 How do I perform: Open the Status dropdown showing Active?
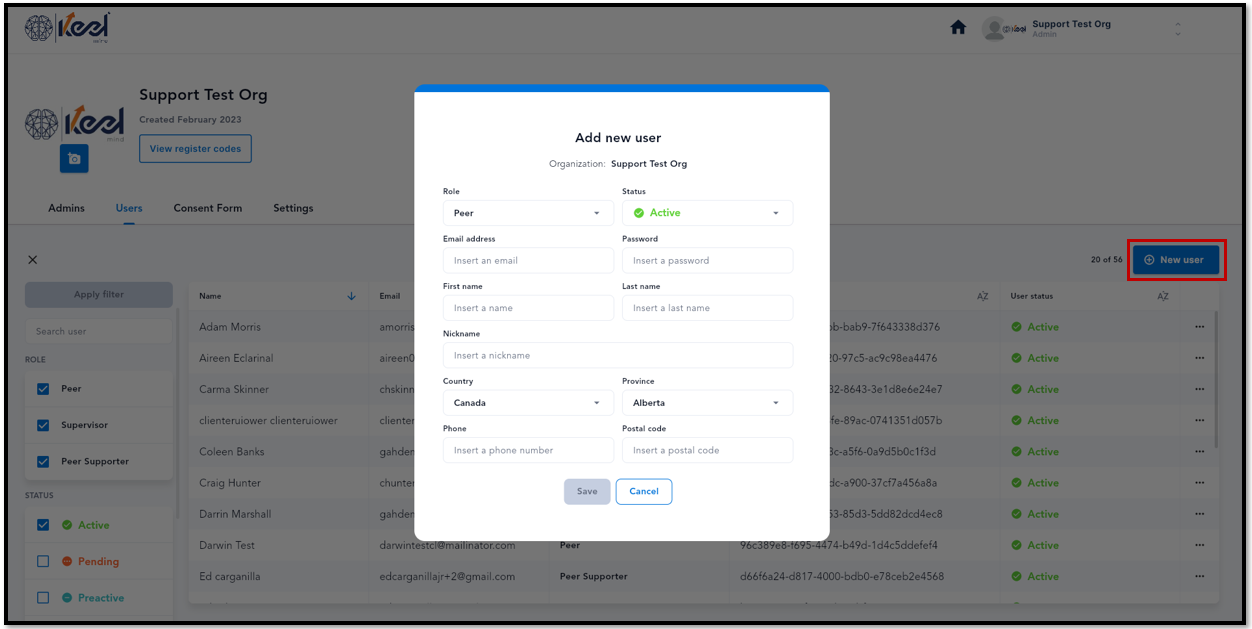[x=707, y=213]
